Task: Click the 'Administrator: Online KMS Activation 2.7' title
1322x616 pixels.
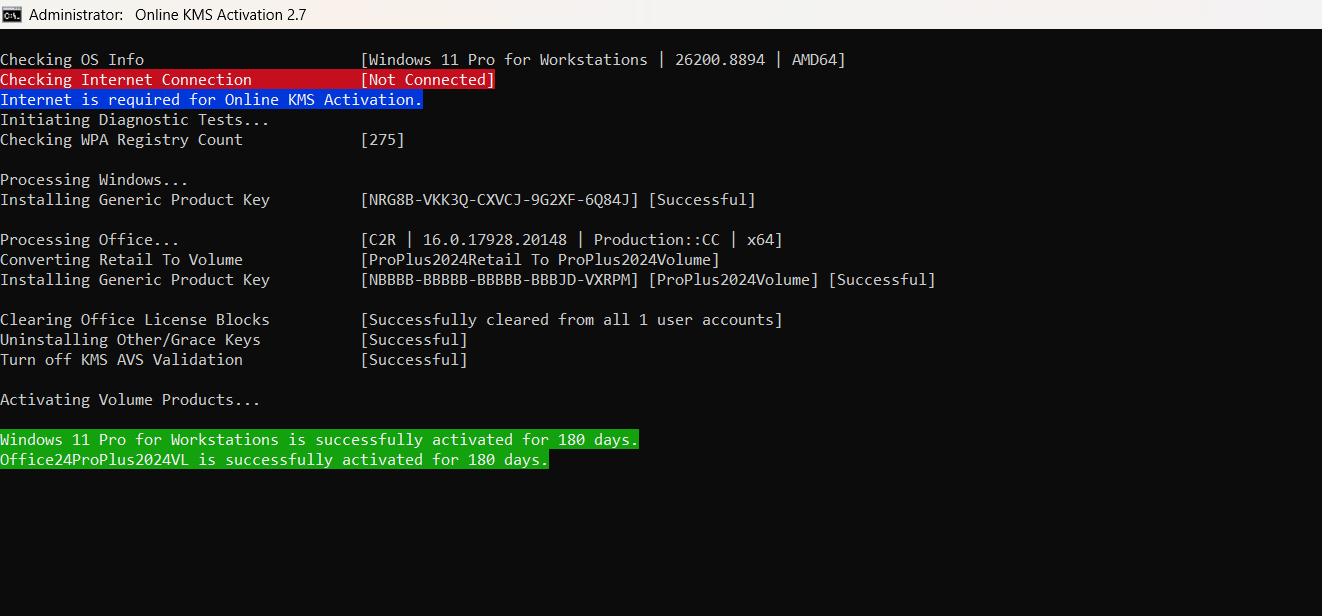Action: click(168, 15)
